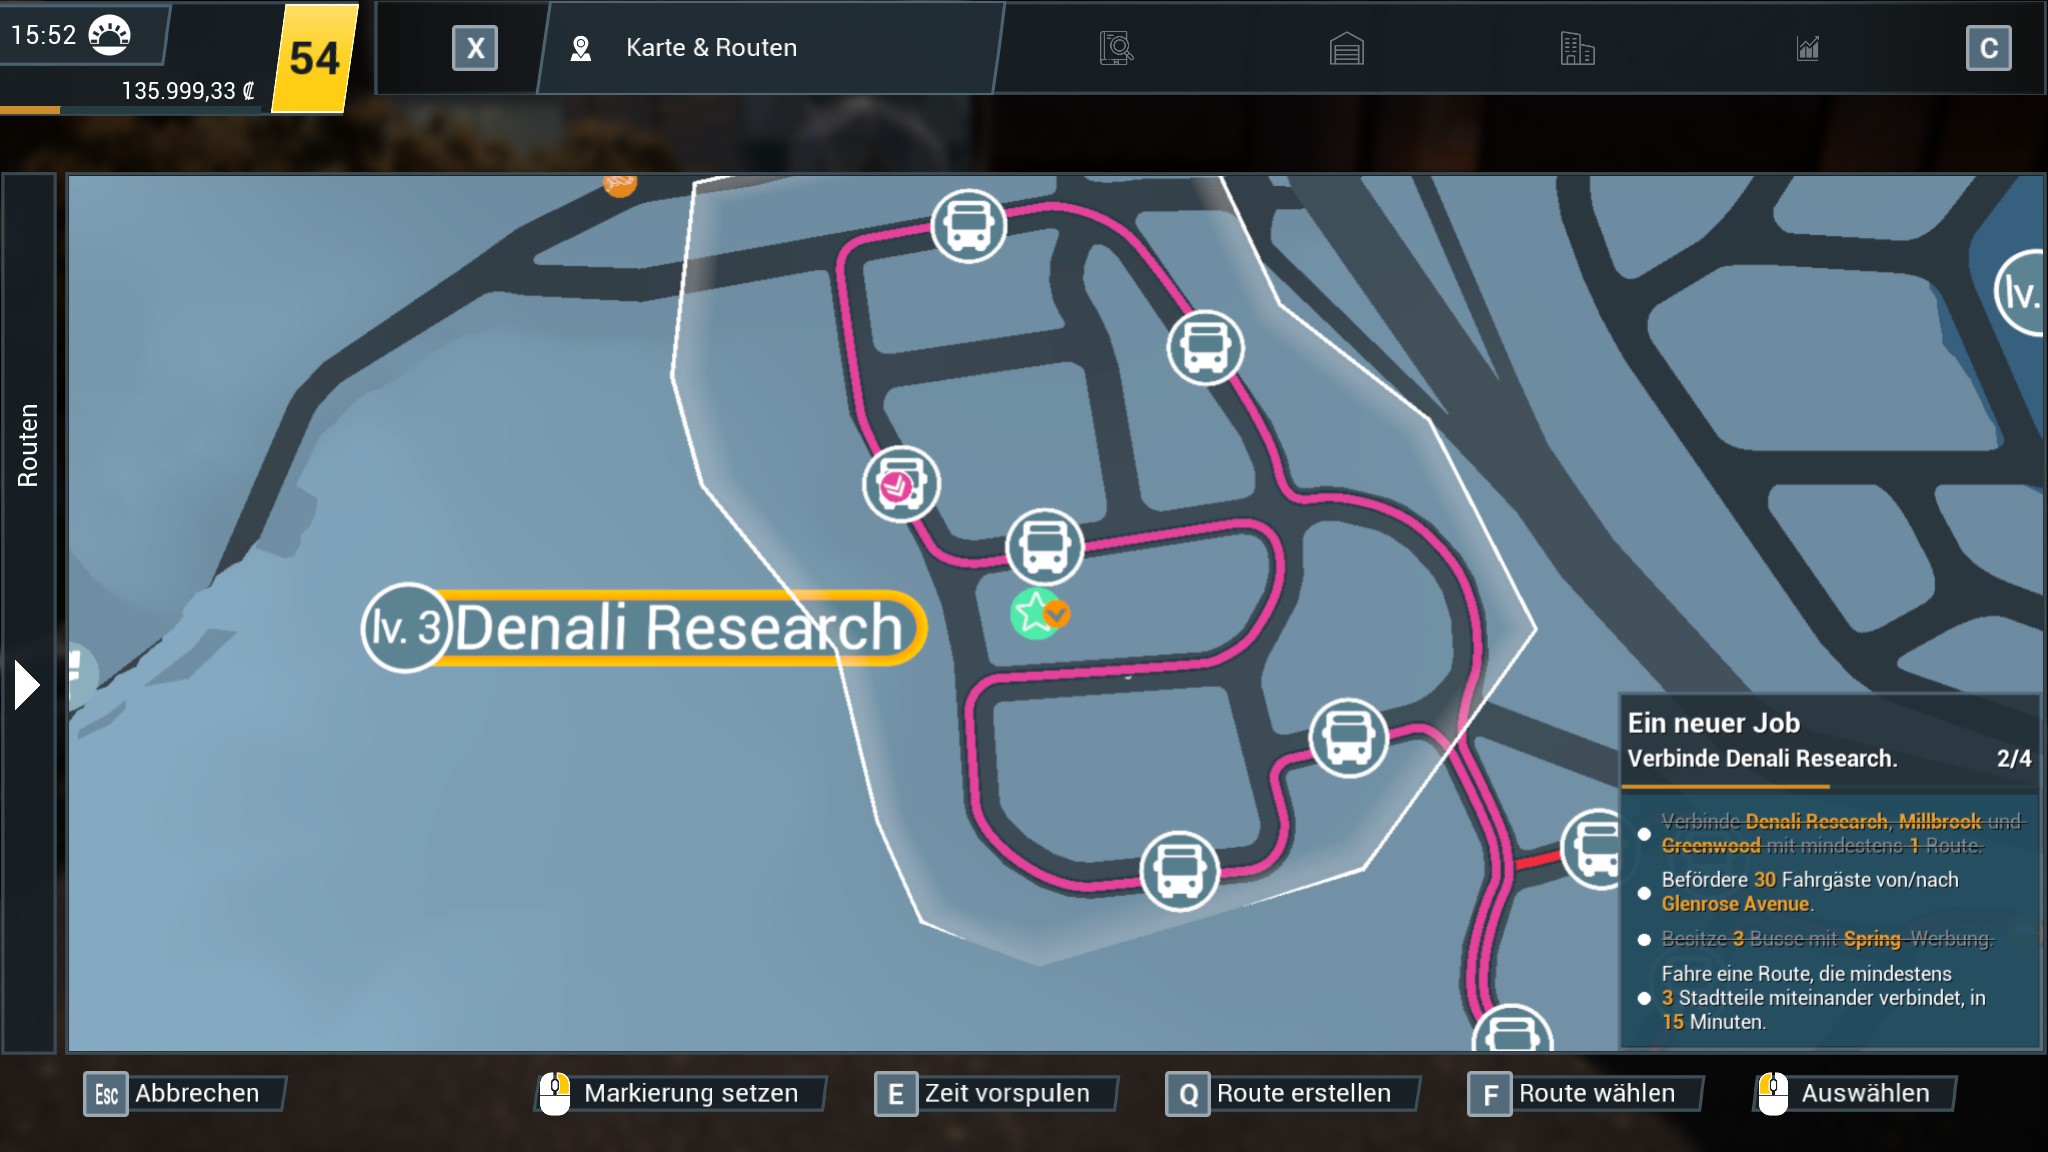
Task: Click Route wählen button
Action: [1585, 1093]
